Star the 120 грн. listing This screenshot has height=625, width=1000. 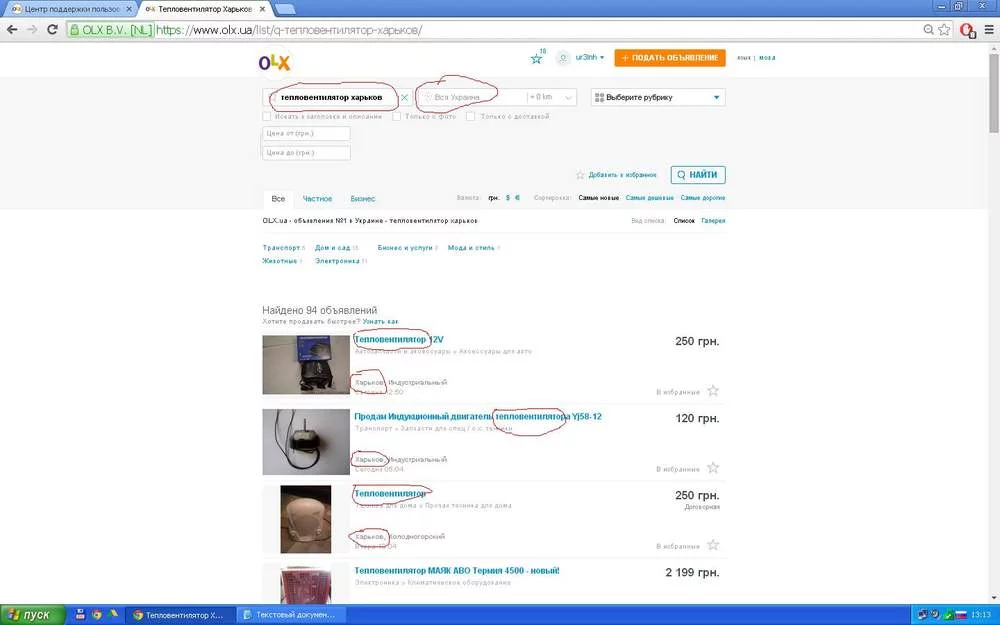713,467
